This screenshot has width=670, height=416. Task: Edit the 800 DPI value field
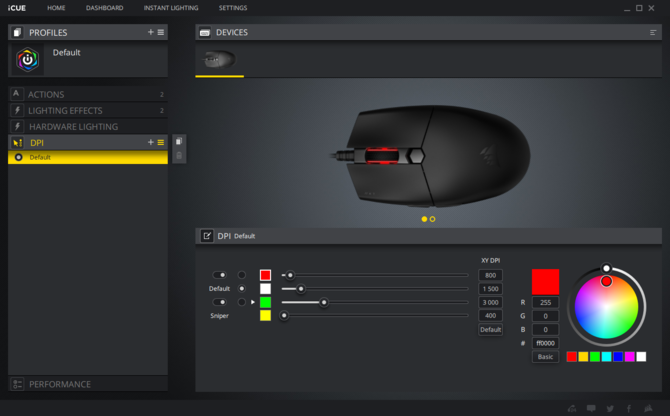click(x=491, y=275)
